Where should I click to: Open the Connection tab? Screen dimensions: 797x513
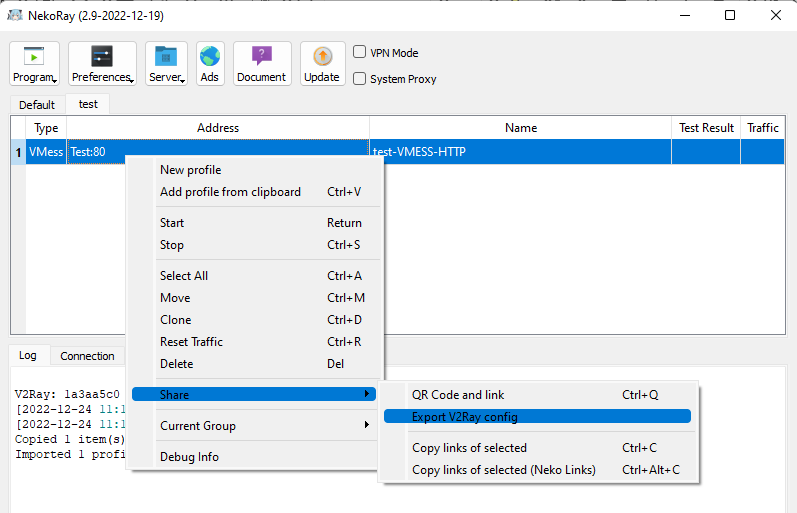[x=87, y=356]
